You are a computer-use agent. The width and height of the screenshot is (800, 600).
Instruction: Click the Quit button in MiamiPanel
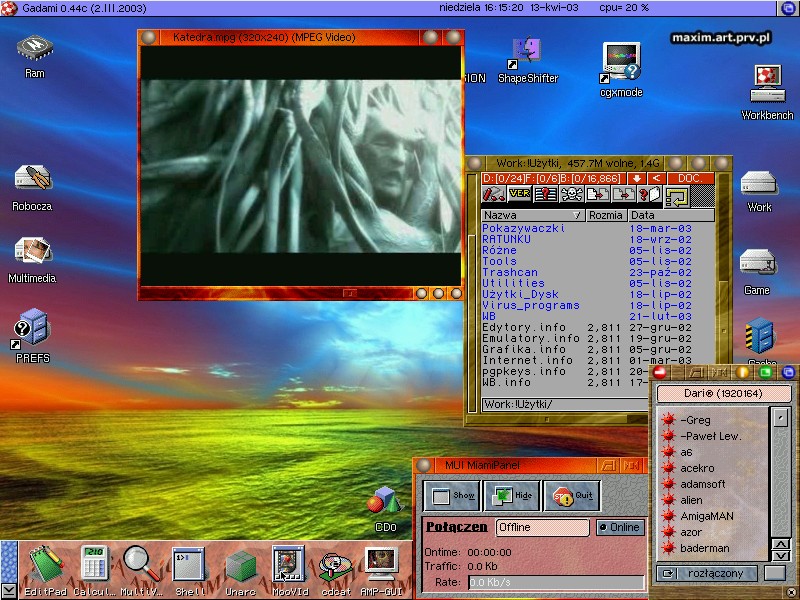[572, 495]
